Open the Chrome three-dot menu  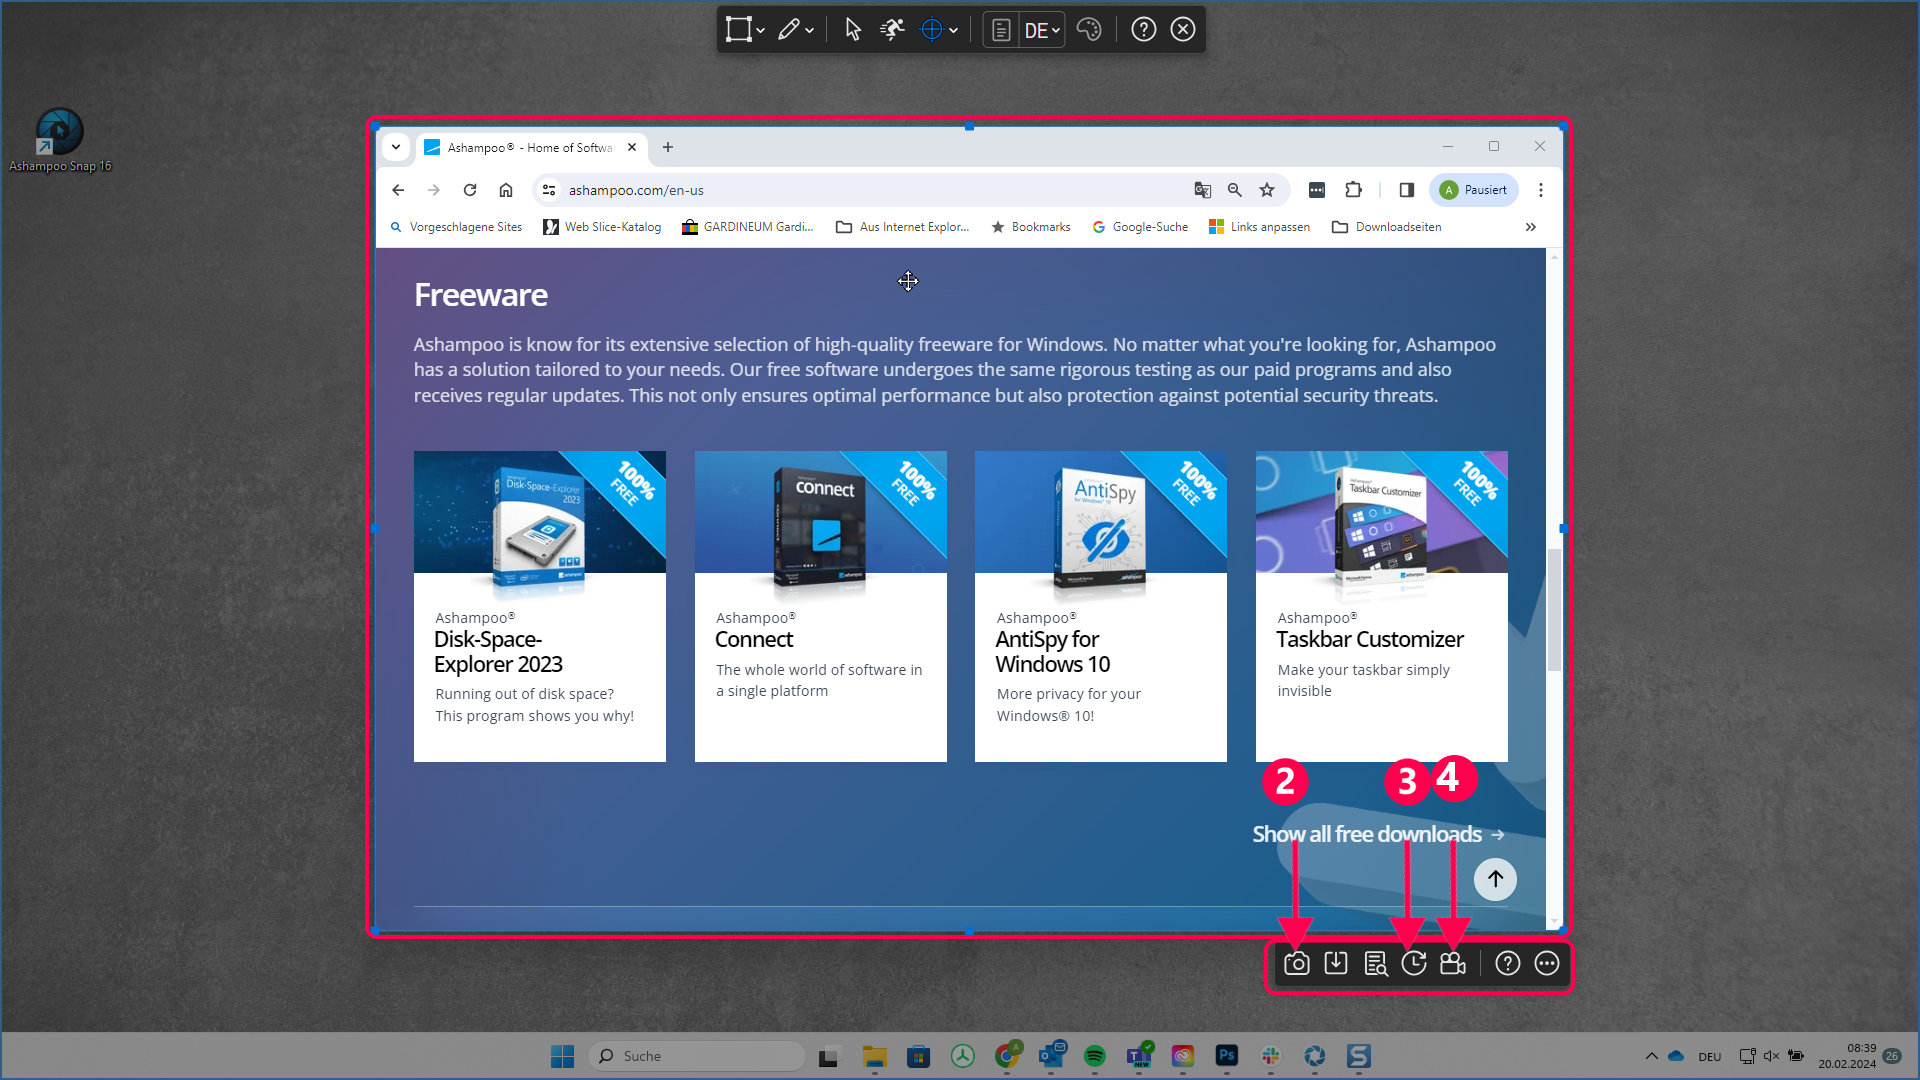(1541, 190)
